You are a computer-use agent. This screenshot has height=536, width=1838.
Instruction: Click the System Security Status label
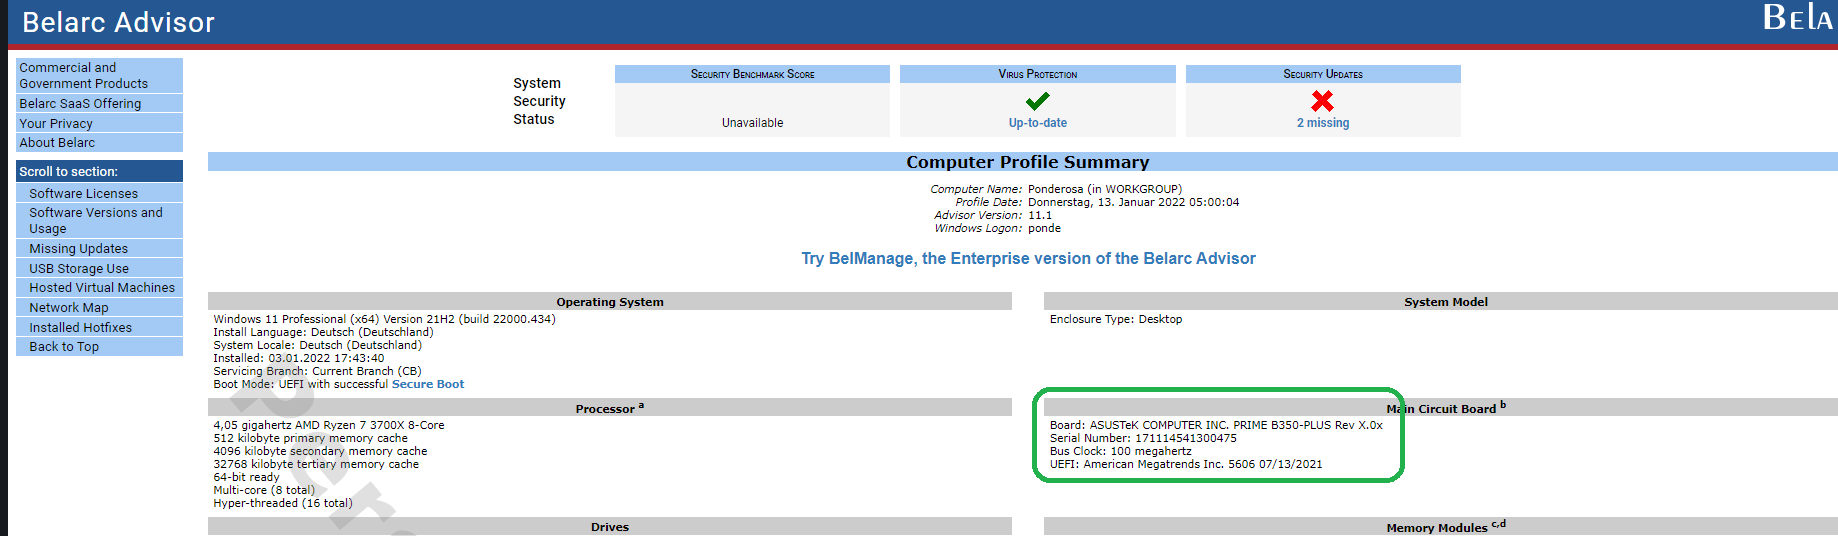[x=539, y=101]
